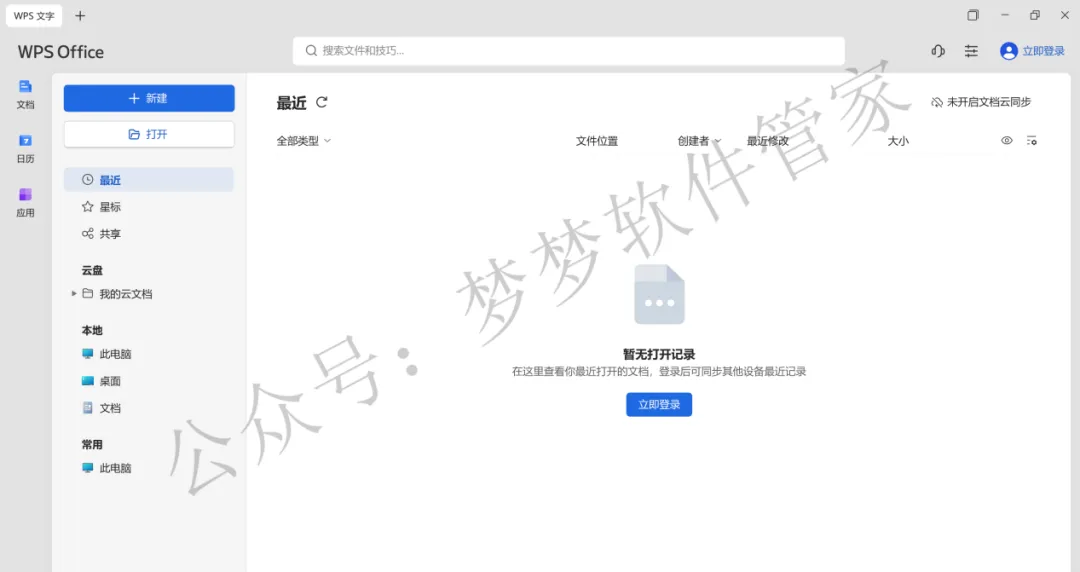The width and height of the screenshot is (1080, 572).
Task: Open the 创建者 column dropdown
Action: click(x=698, y=141)
